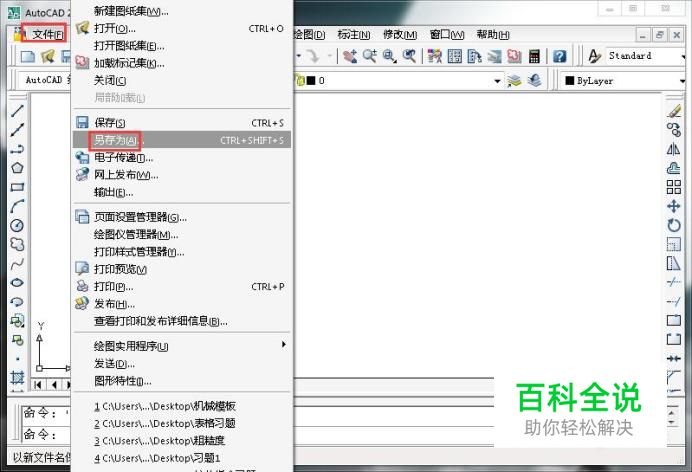This screenshot has width=692, height=472.
Task: Select the Rectangle tool
Action: (x=17, y=187)
